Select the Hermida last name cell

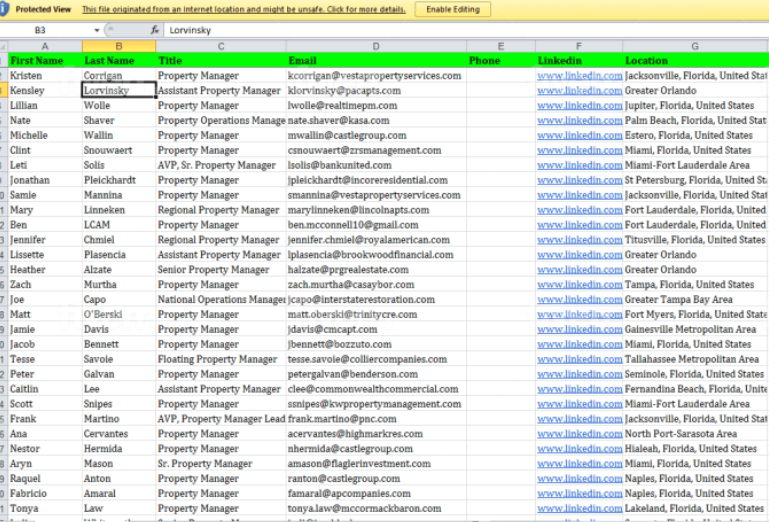coord(119,448)
